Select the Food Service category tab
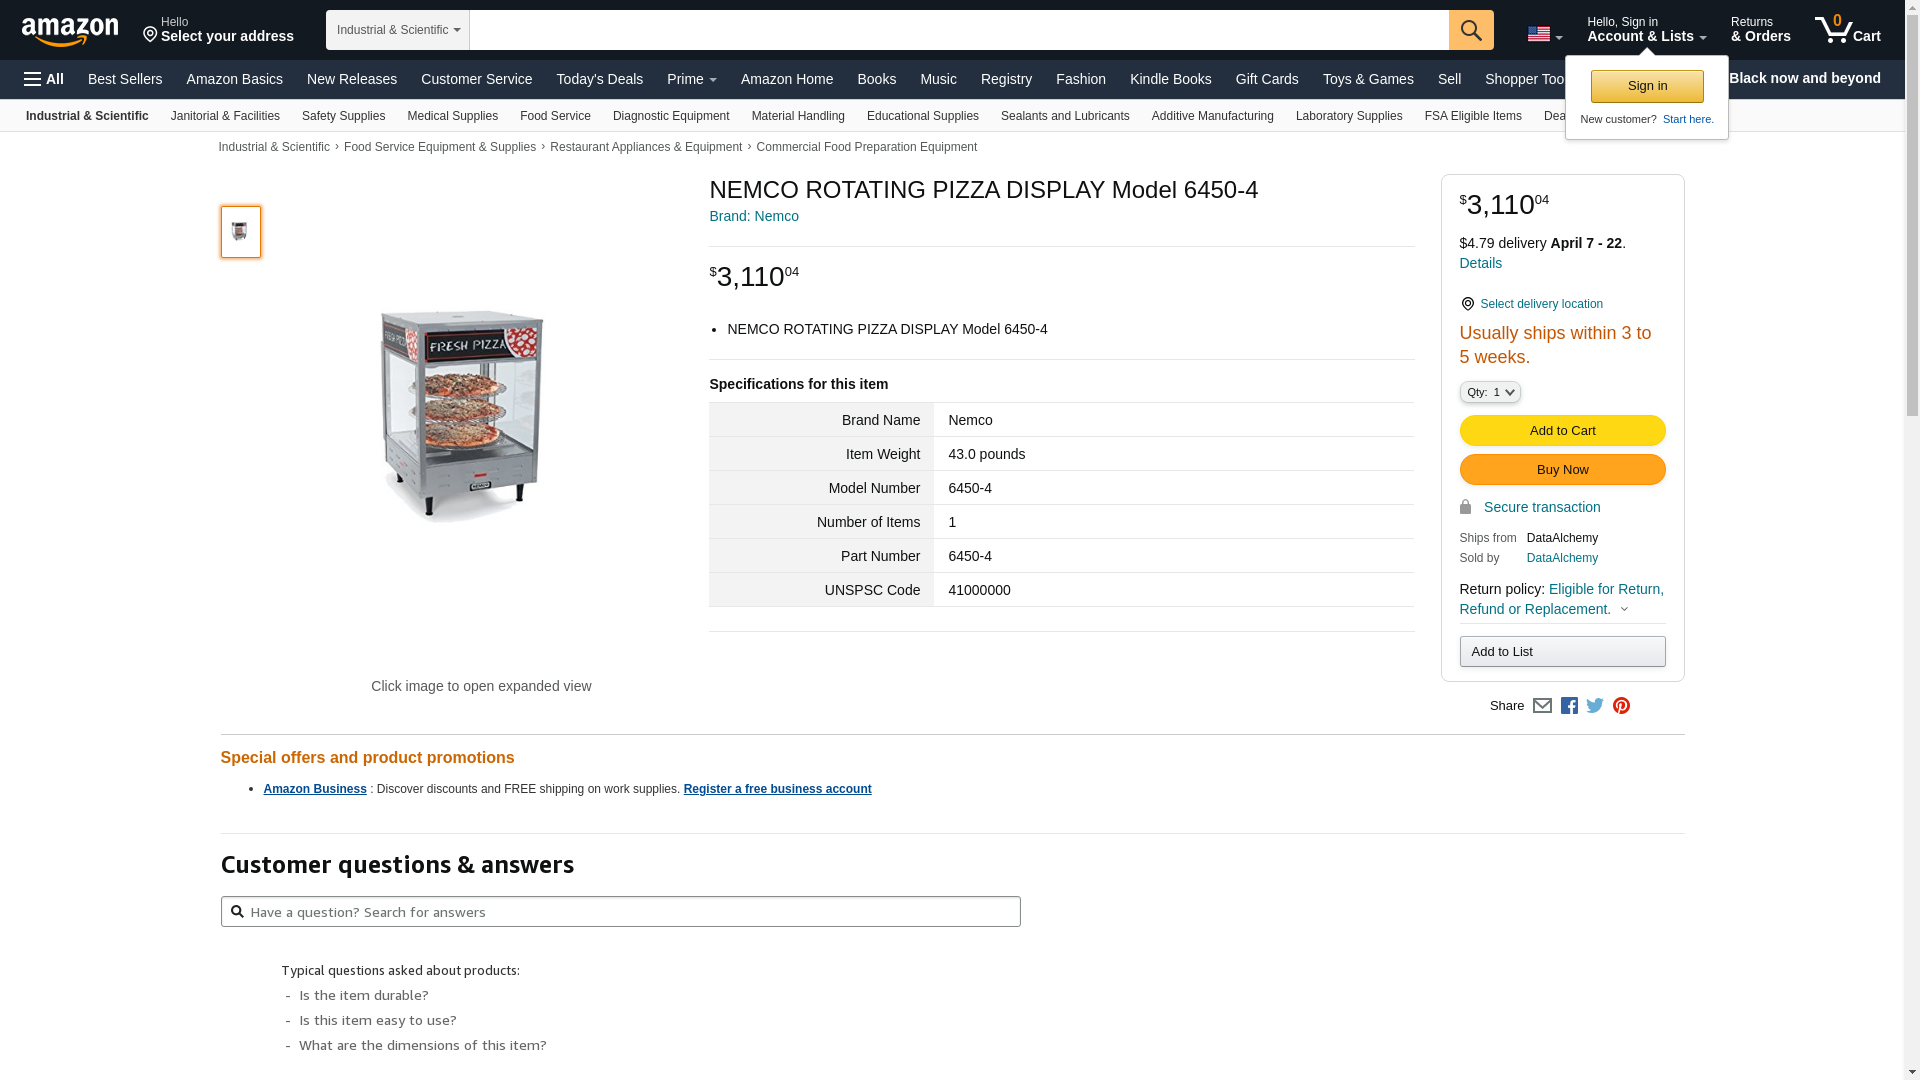This screenshot has height=1080, width=1920. 555,116
